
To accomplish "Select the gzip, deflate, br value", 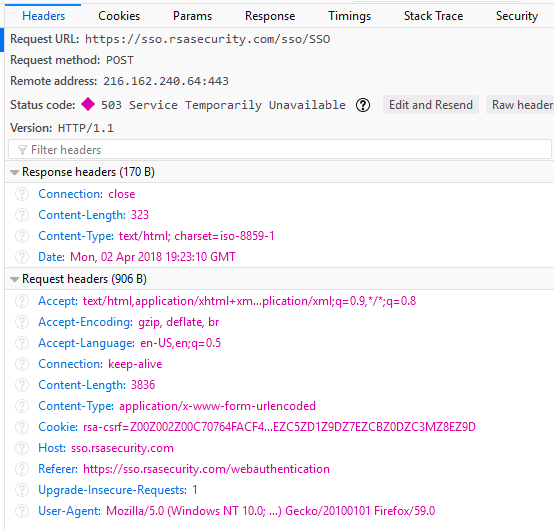I will coord(178,322).
